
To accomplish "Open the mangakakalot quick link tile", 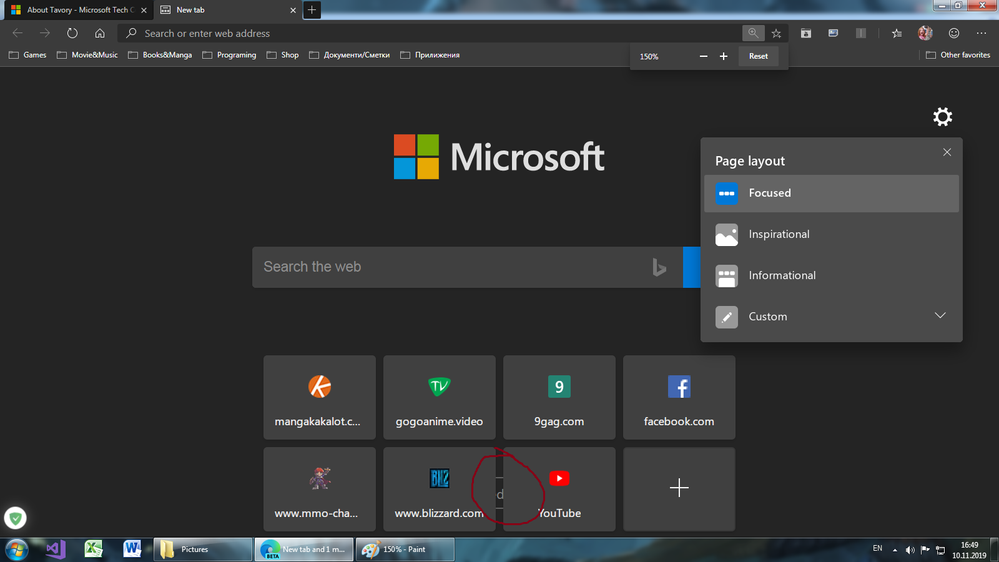I will pyautogui.click(x=319, y=398).
